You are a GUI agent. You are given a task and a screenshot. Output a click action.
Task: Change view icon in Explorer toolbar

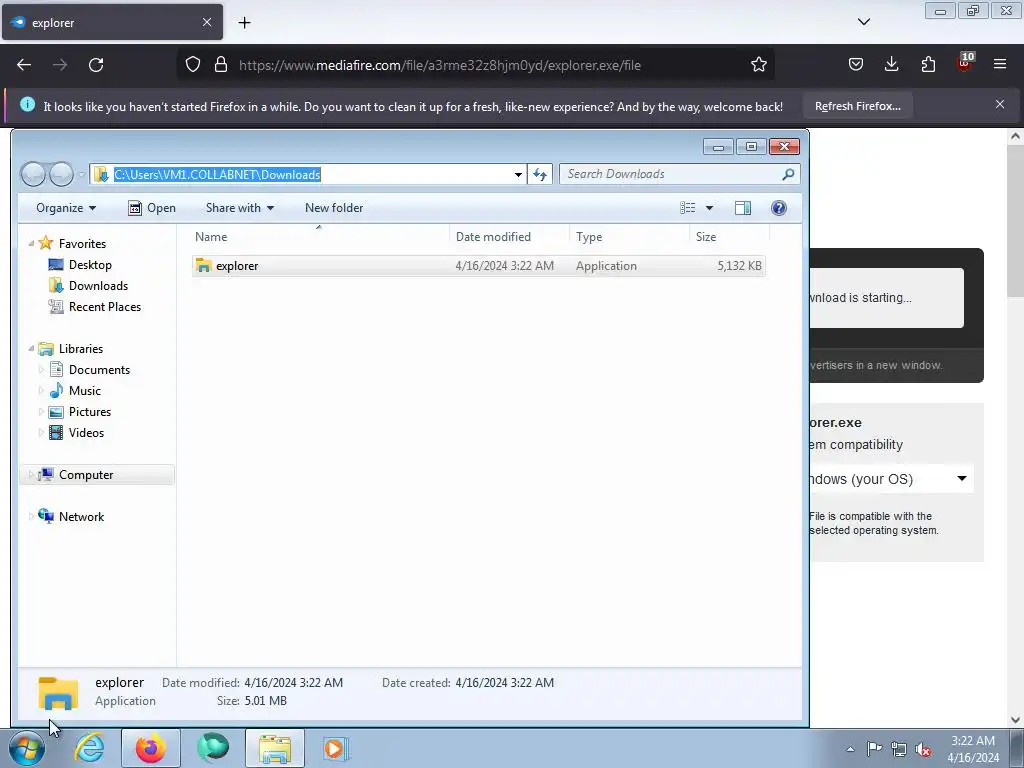[688, 208]
